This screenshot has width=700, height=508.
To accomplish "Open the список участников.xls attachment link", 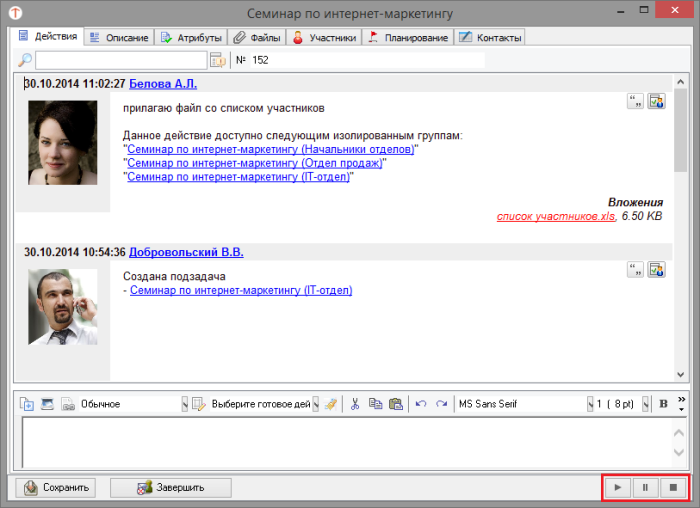I will coord(556,215).
